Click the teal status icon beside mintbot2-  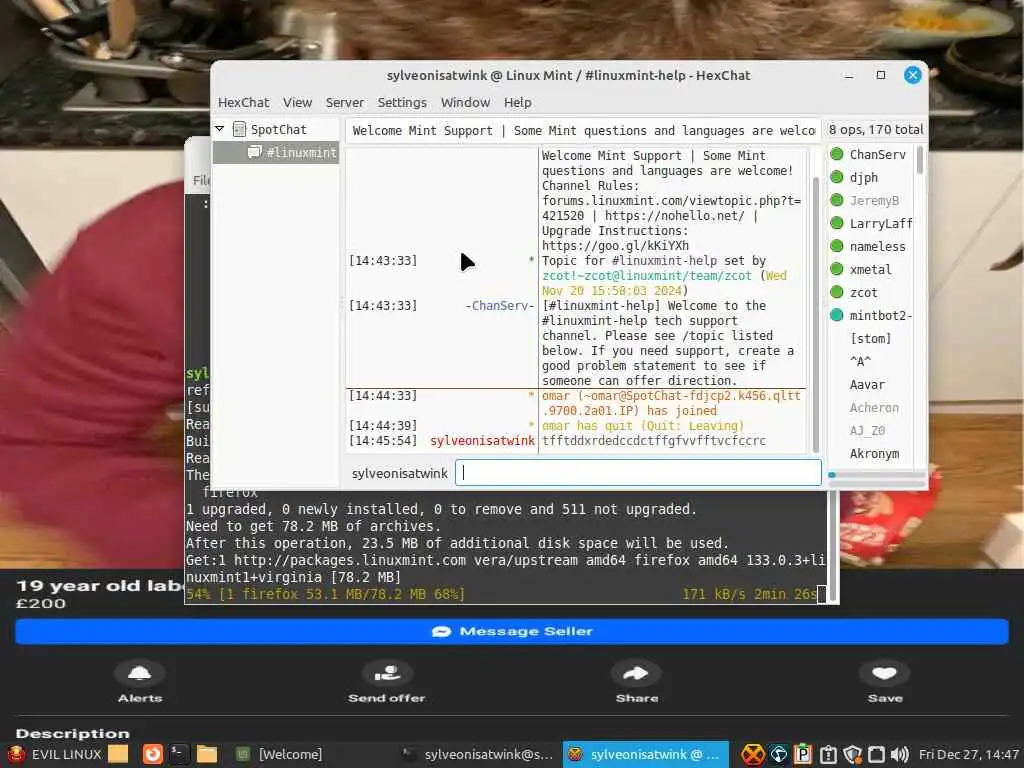click(x=837, y=315)
